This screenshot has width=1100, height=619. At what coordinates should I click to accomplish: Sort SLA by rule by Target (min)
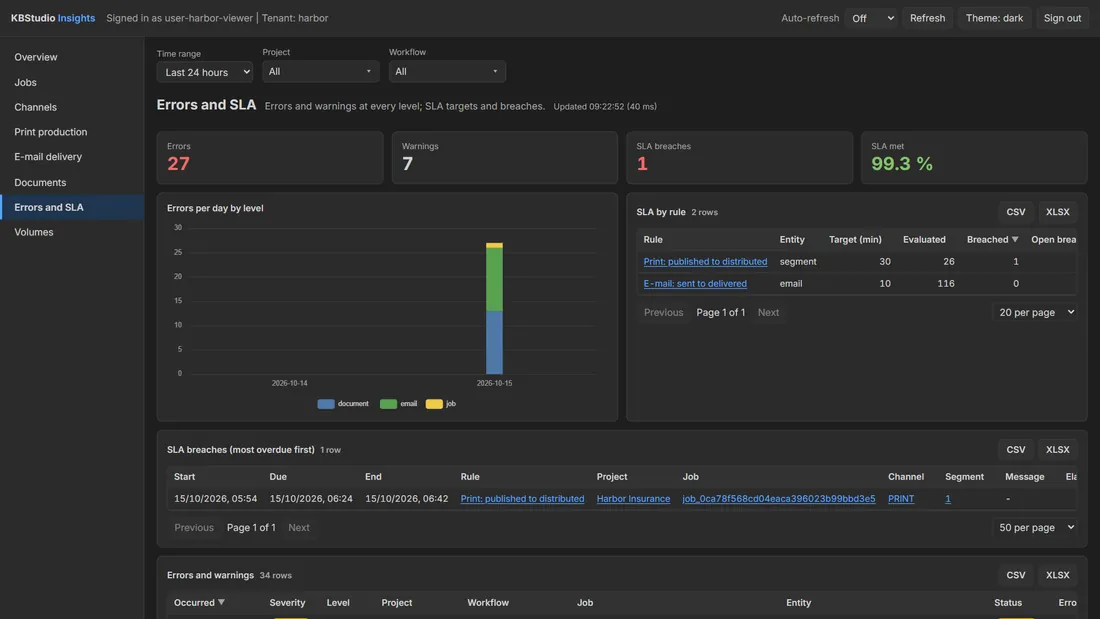(854, 239)
